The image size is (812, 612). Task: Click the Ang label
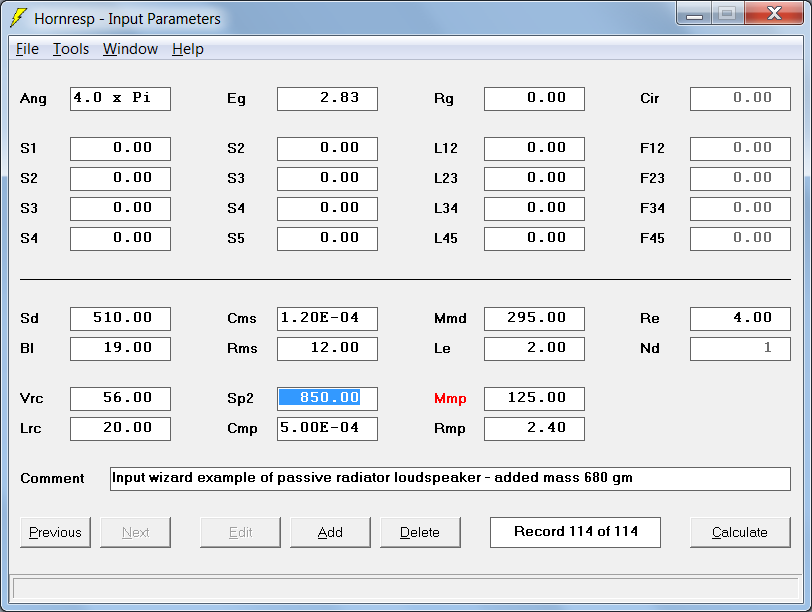(x=33, y=99)
